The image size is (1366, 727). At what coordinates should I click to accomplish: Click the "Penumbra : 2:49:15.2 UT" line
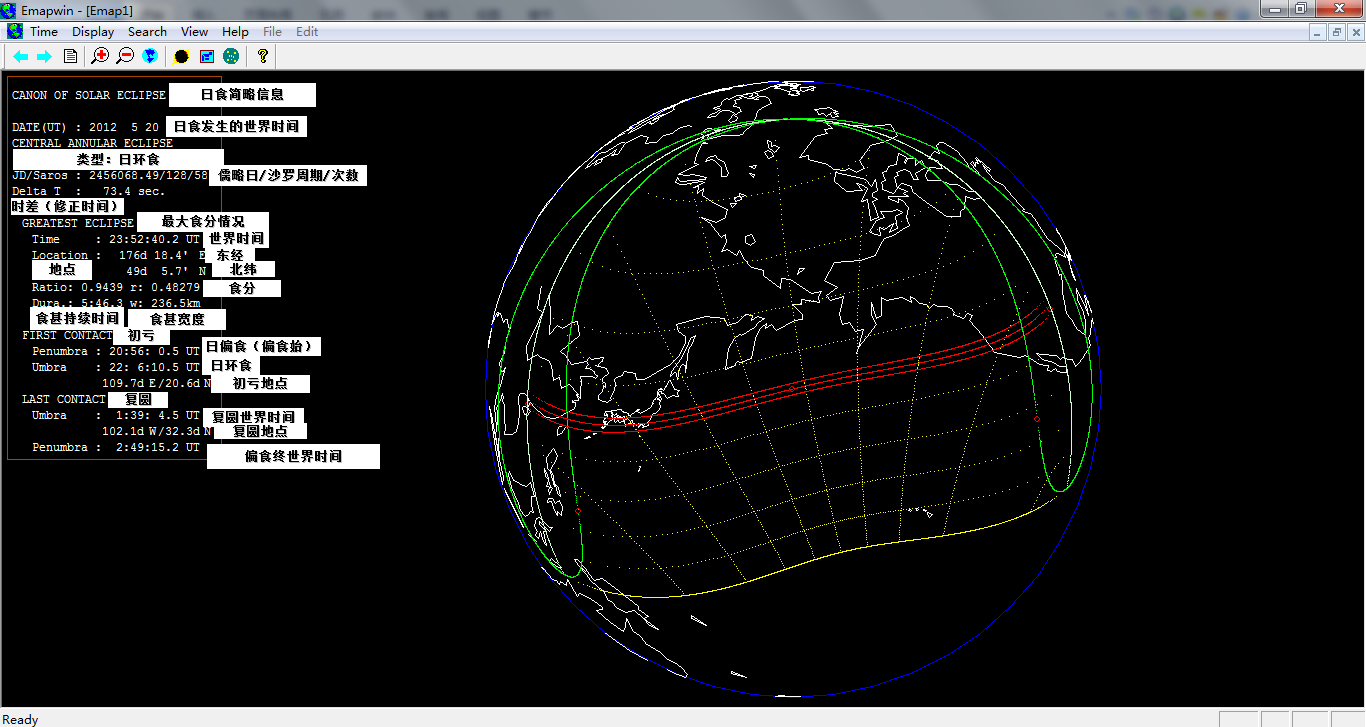click(x=116, y=447)
